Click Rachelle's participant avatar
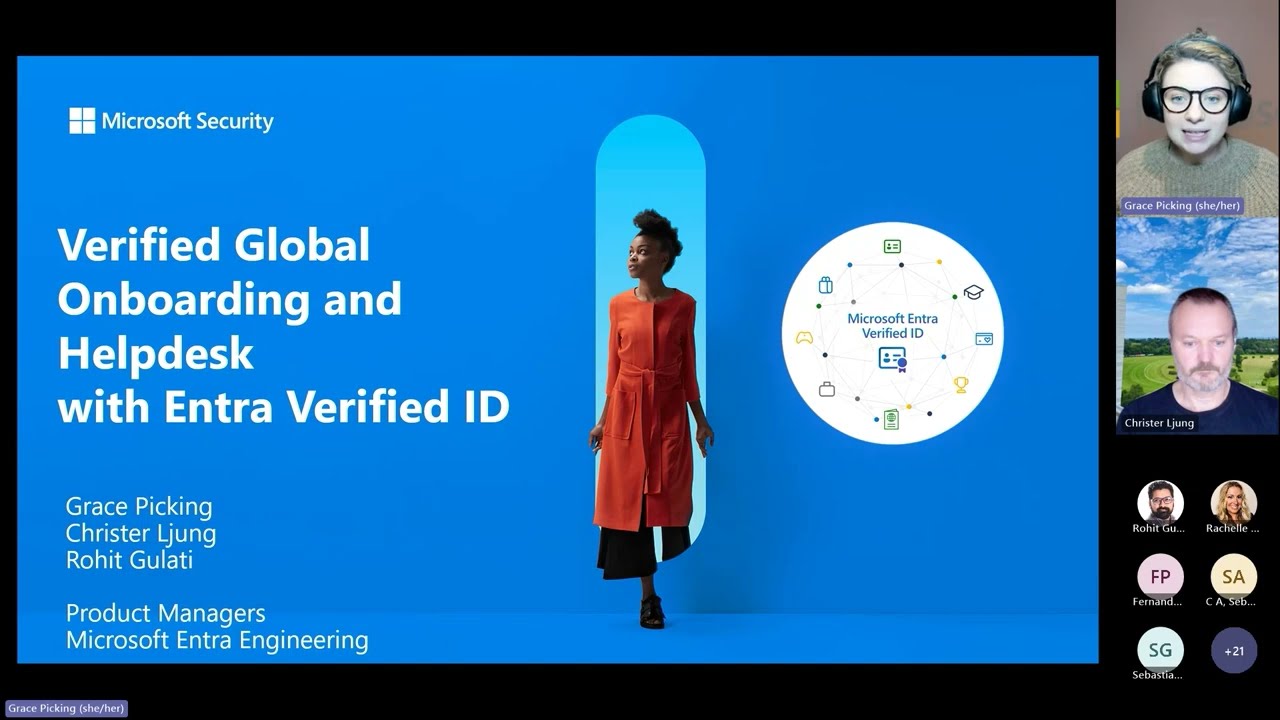 coord(1234,502)
